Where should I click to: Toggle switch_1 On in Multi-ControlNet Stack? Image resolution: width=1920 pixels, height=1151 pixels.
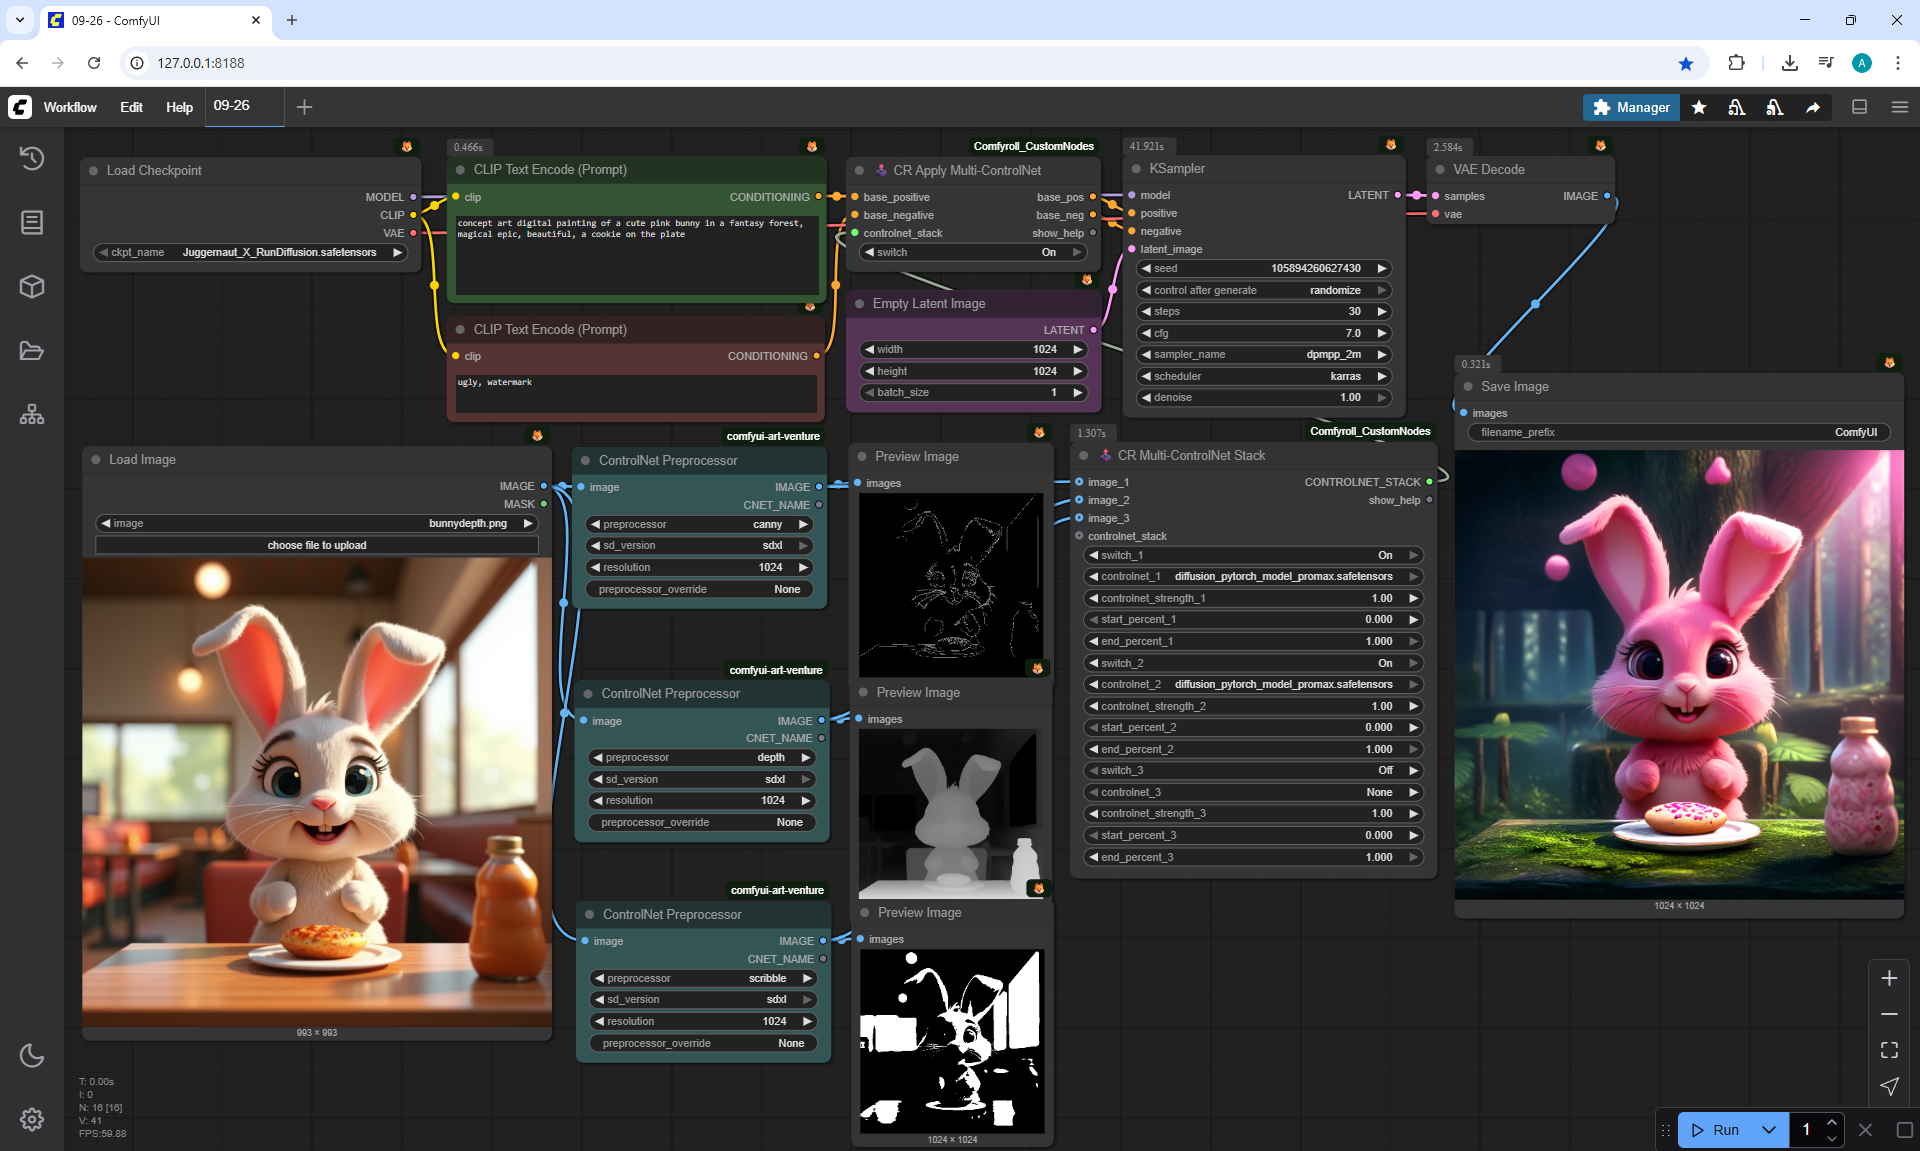click(1253, 556)
